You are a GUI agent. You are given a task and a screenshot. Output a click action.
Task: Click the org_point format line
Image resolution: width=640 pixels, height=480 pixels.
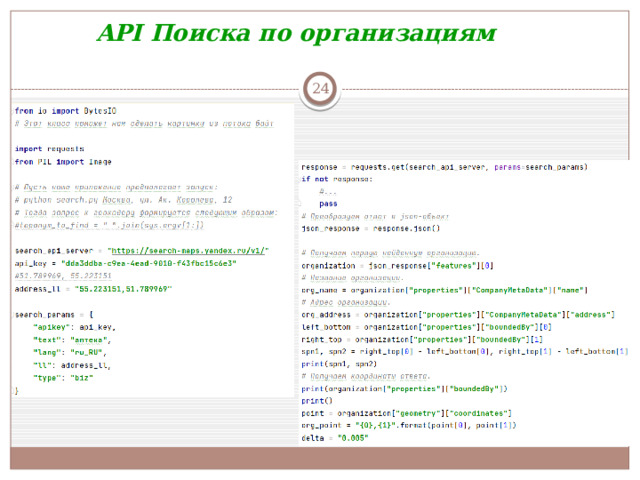tap(409, 426)
